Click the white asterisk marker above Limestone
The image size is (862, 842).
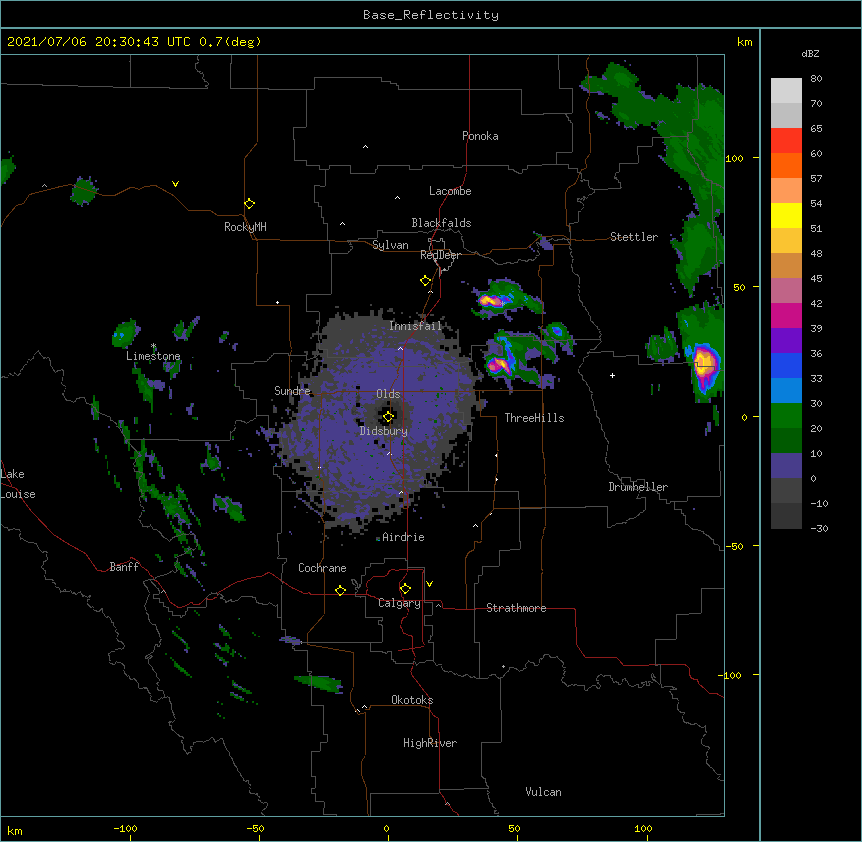click(x=153, y=346)
